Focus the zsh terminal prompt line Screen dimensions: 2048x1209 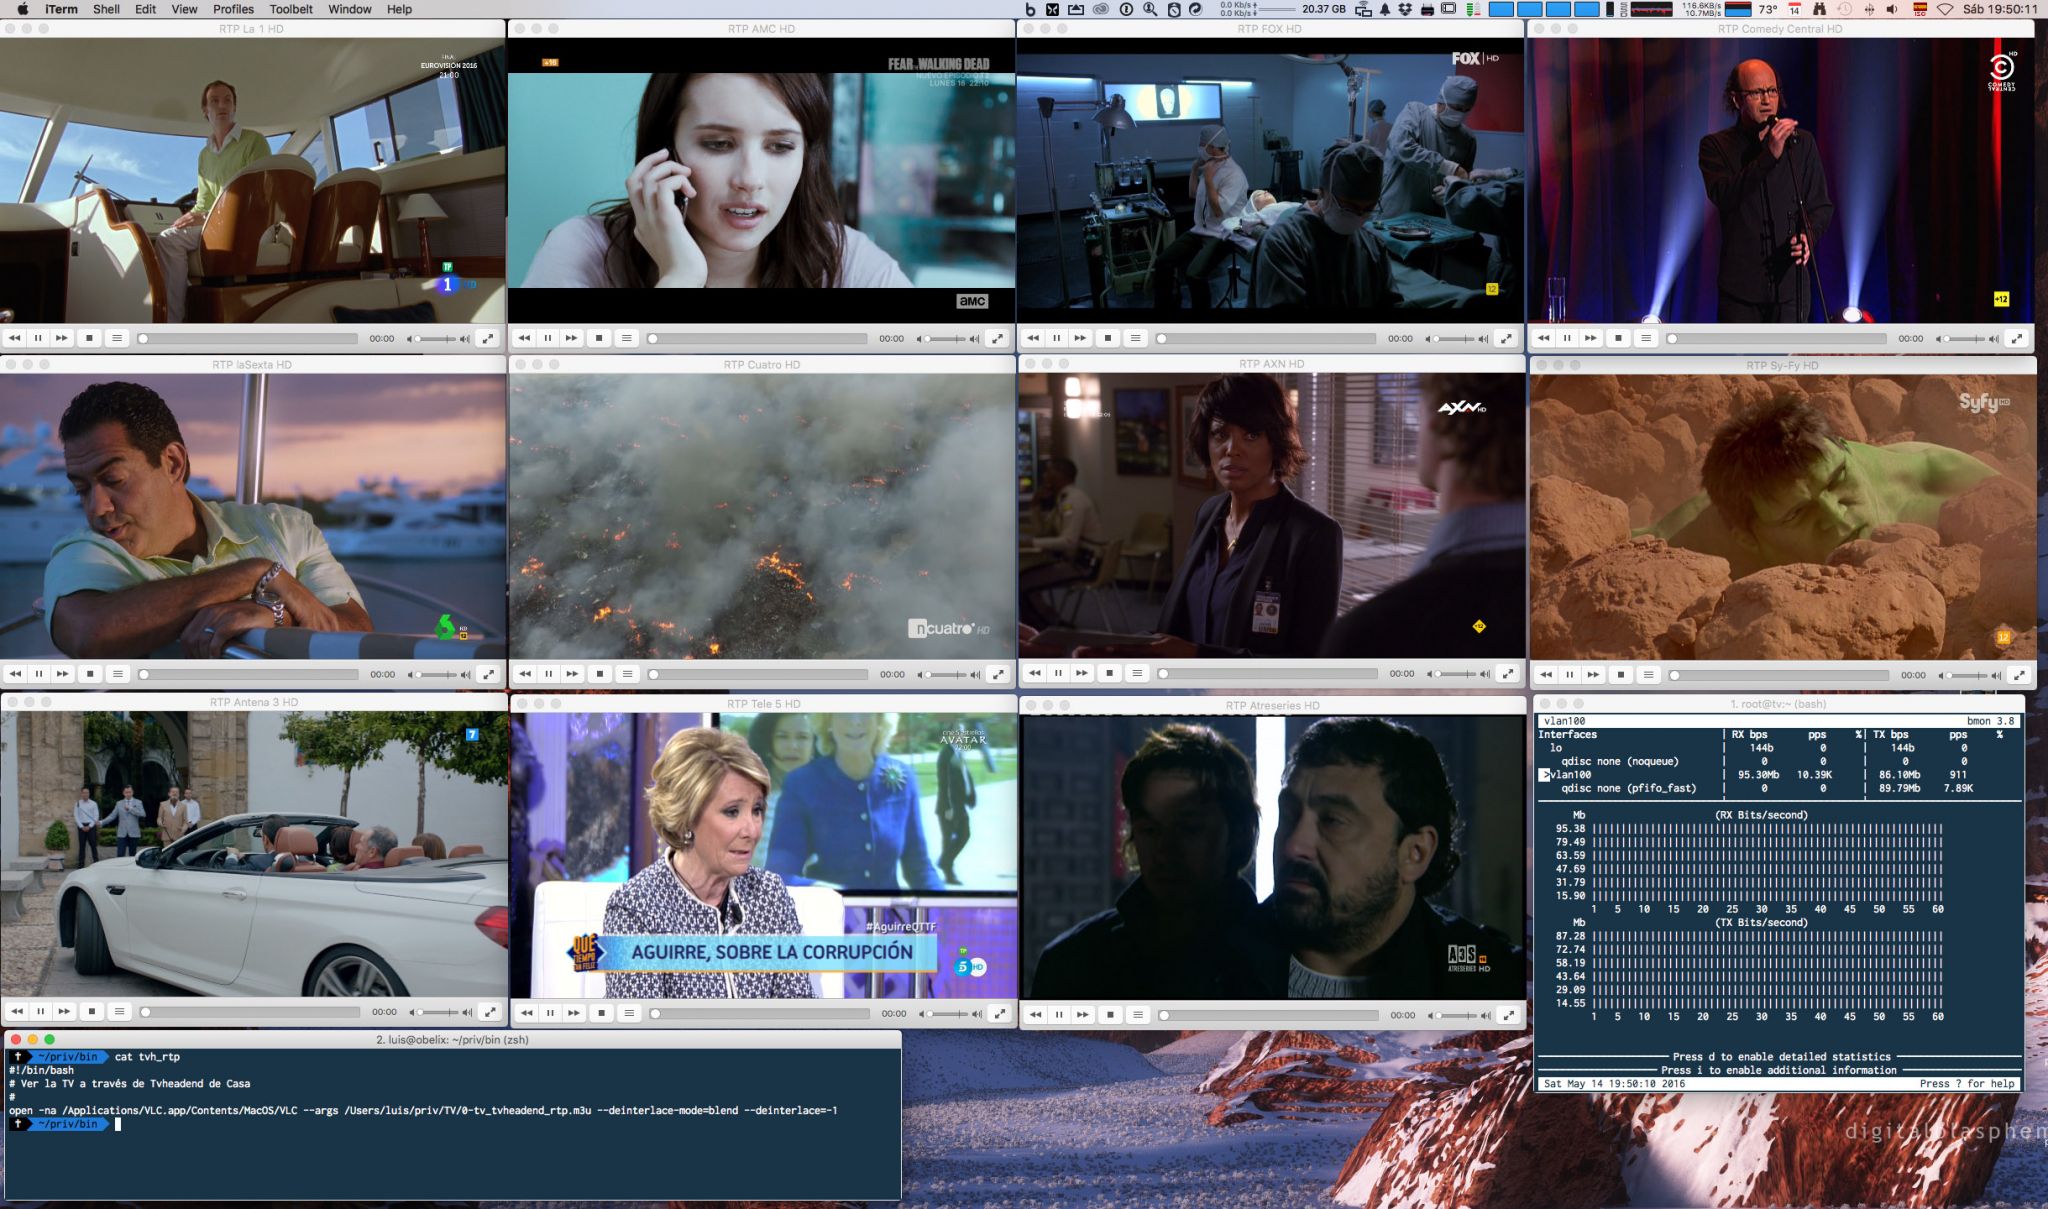(x=453, y=1124)
